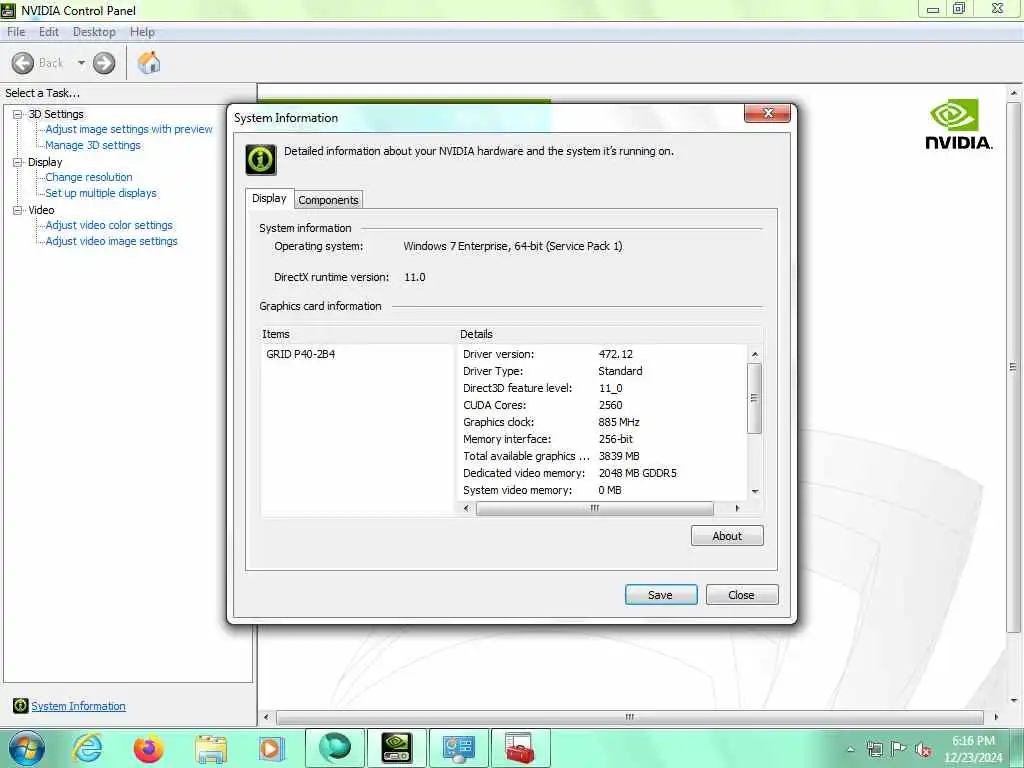The height and width of the screenshot is (768, 1024).
Task: Select GRID P40-2B4 in Items list
Action: [x=300, y=354]
